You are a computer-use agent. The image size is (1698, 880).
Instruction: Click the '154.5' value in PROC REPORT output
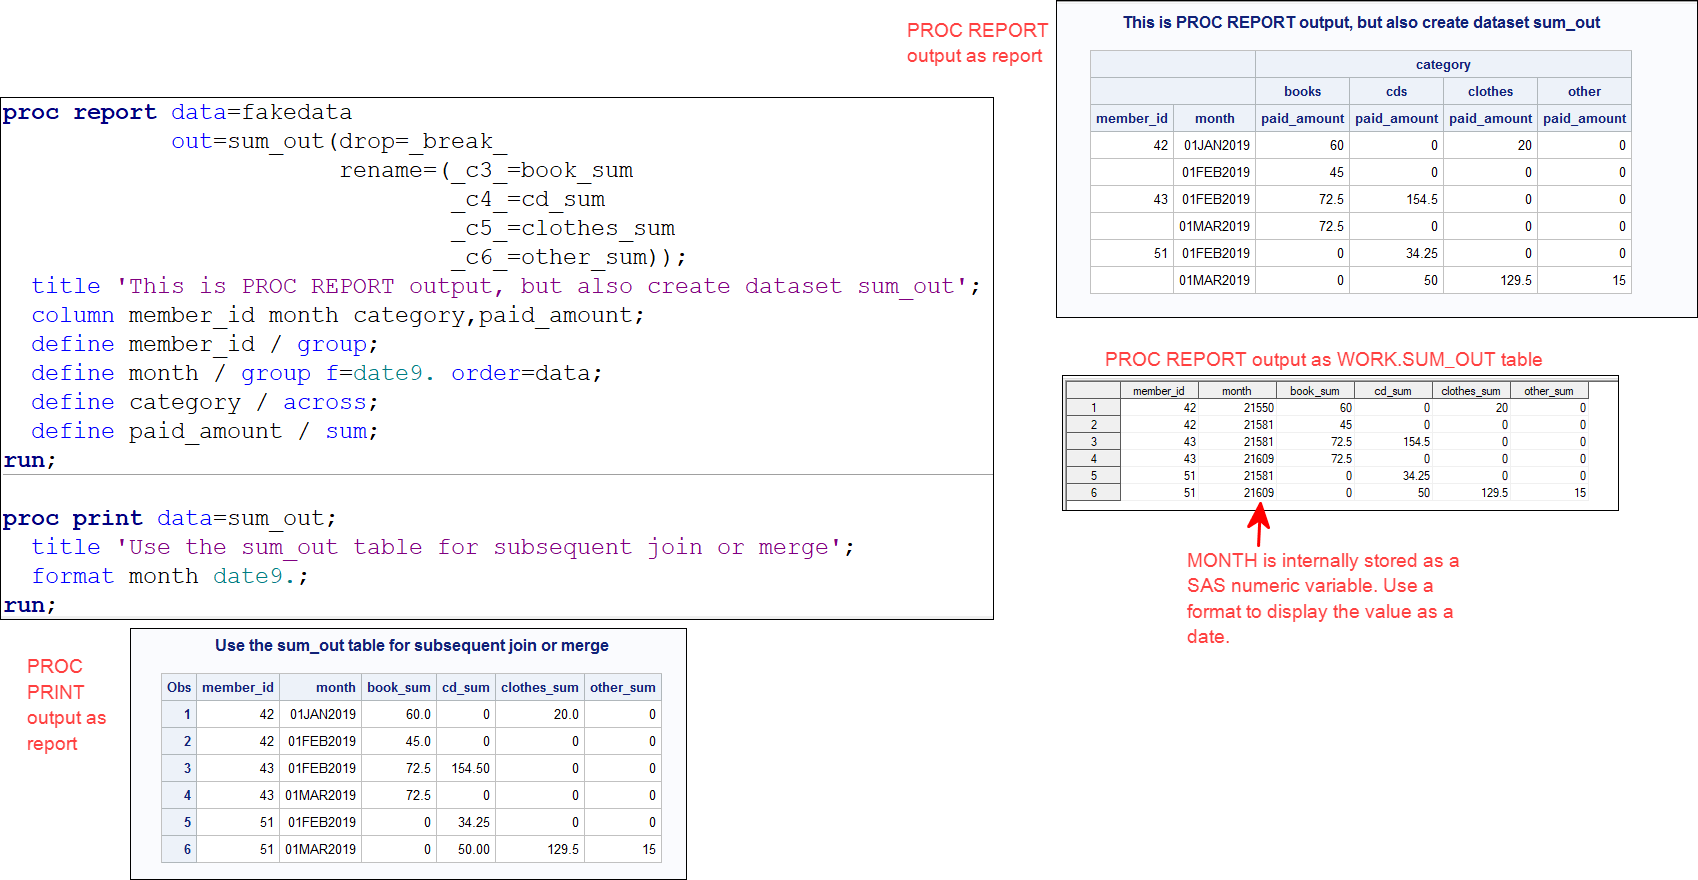point(1422,199)
